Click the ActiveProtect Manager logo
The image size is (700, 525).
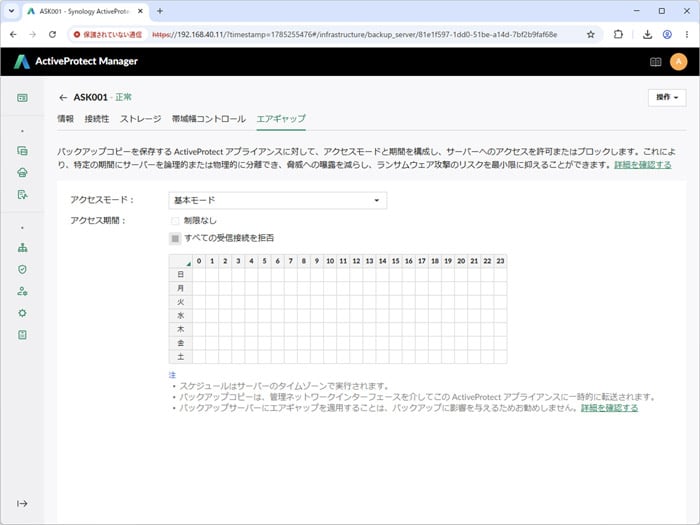click(76, 61)
